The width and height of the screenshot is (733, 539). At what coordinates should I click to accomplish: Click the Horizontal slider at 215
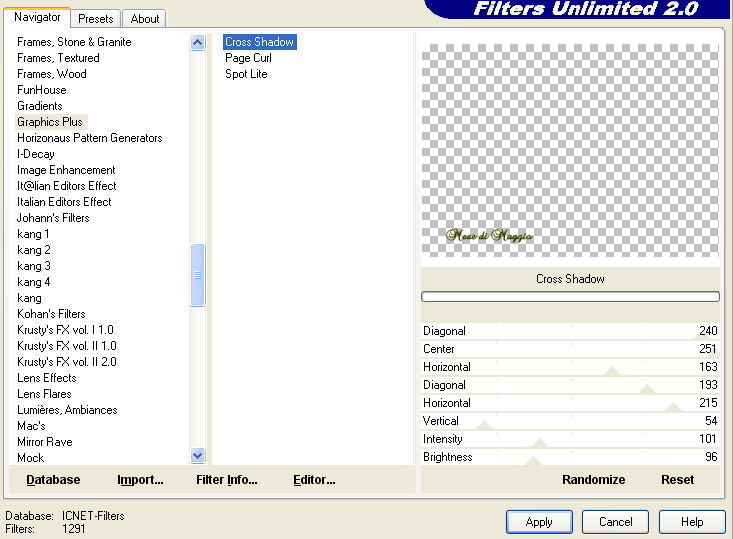point(570,403)
